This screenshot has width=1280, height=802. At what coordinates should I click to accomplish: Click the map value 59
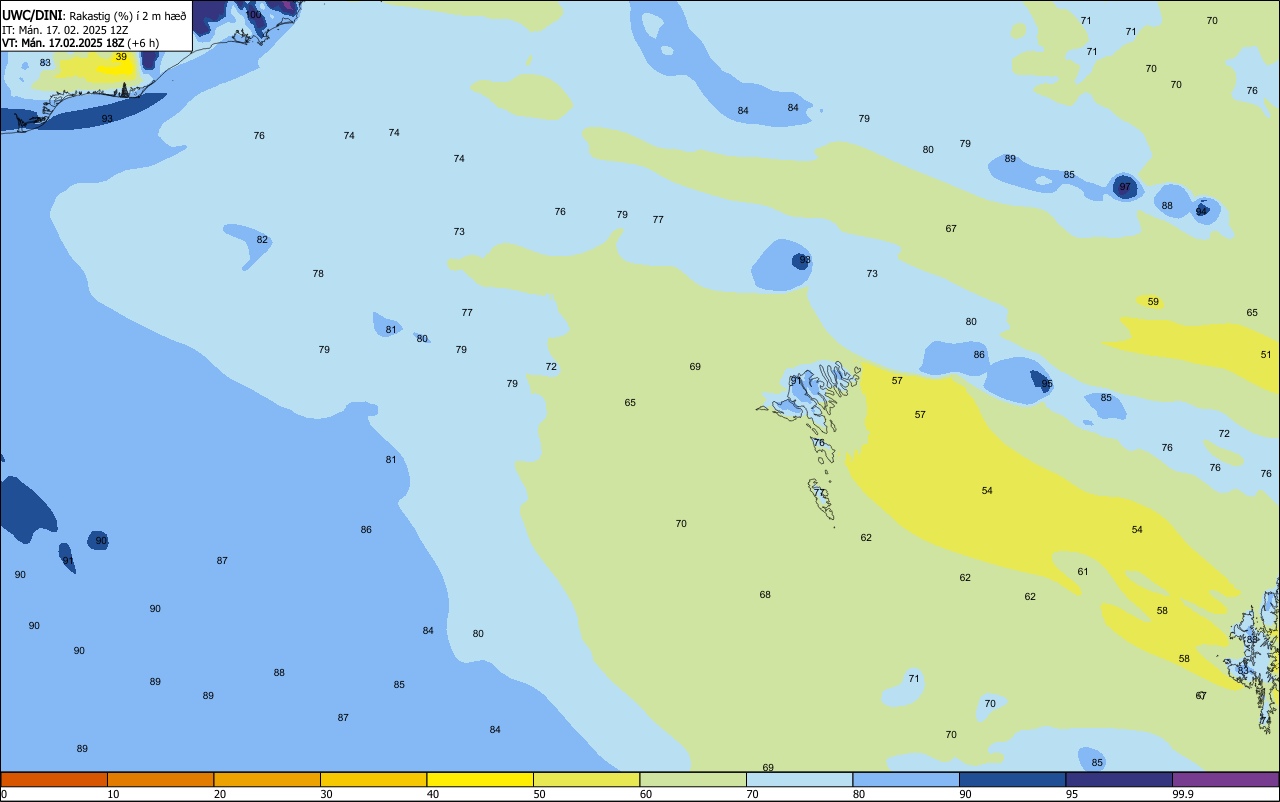click(x=1153, y=301)
